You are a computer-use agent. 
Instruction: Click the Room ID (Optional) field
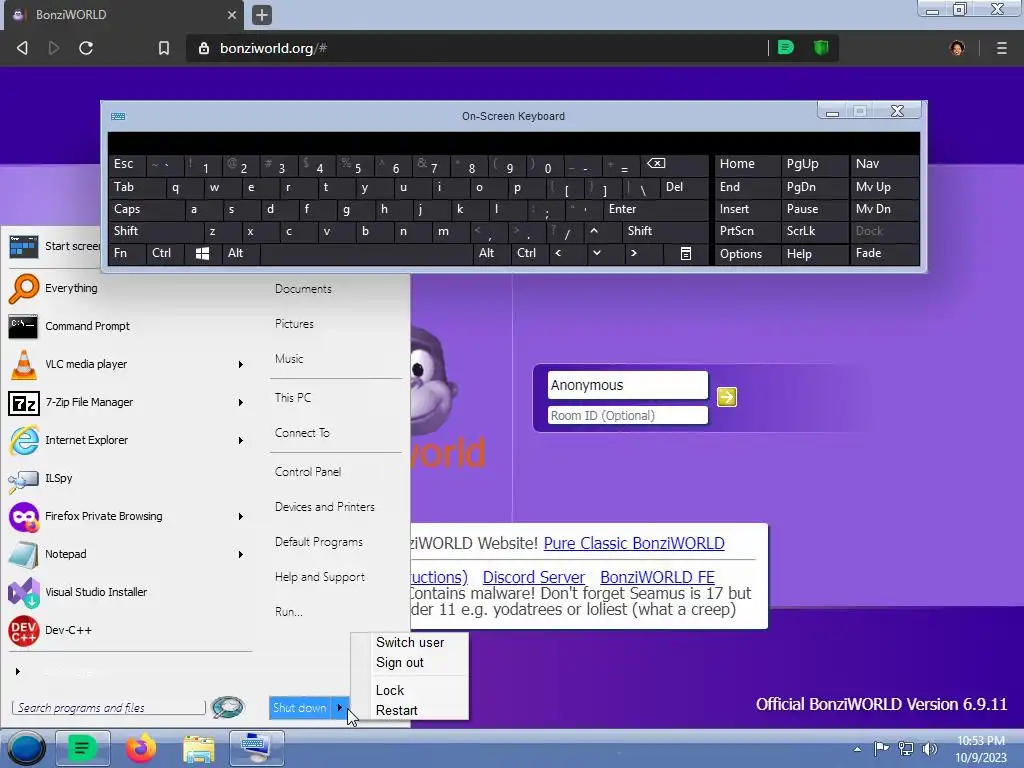coord(627,415)
